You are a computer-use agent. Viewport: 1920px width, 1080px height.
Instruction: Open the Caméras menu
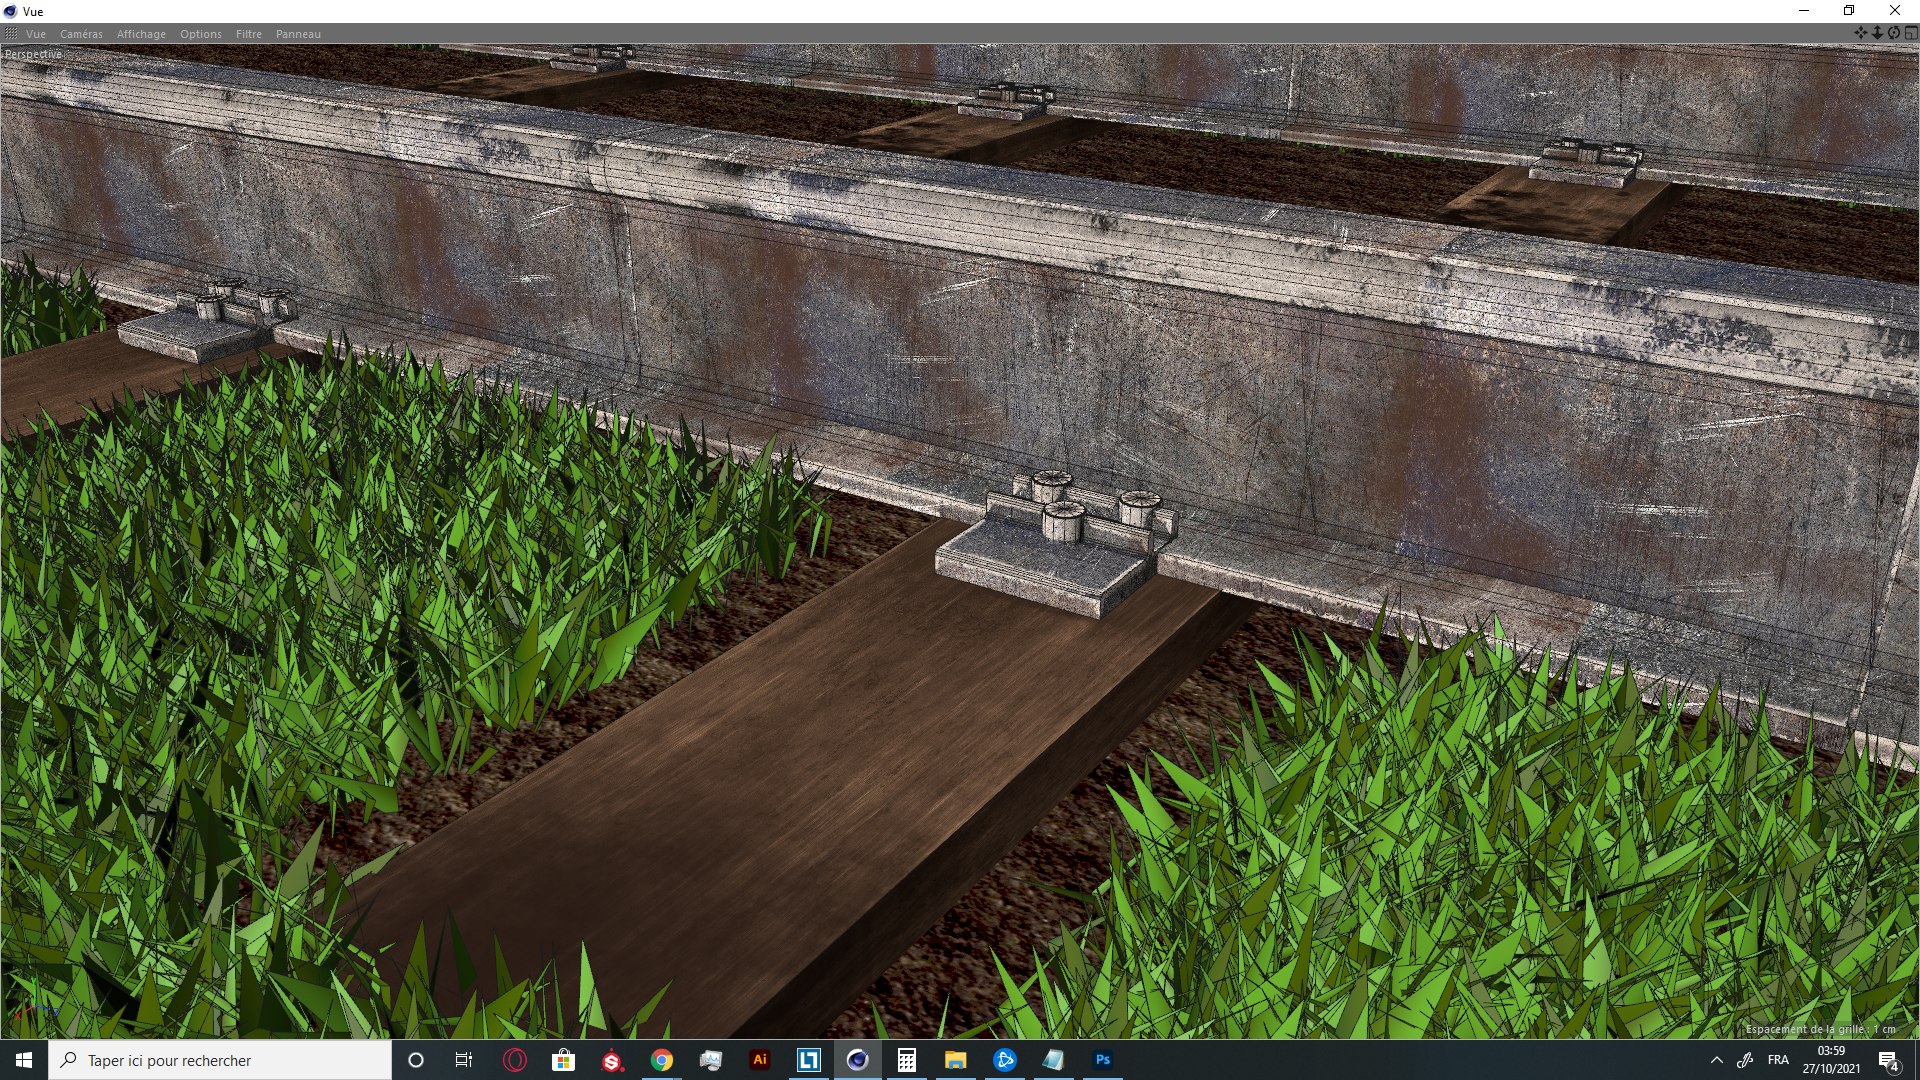(x=81, y=34)
